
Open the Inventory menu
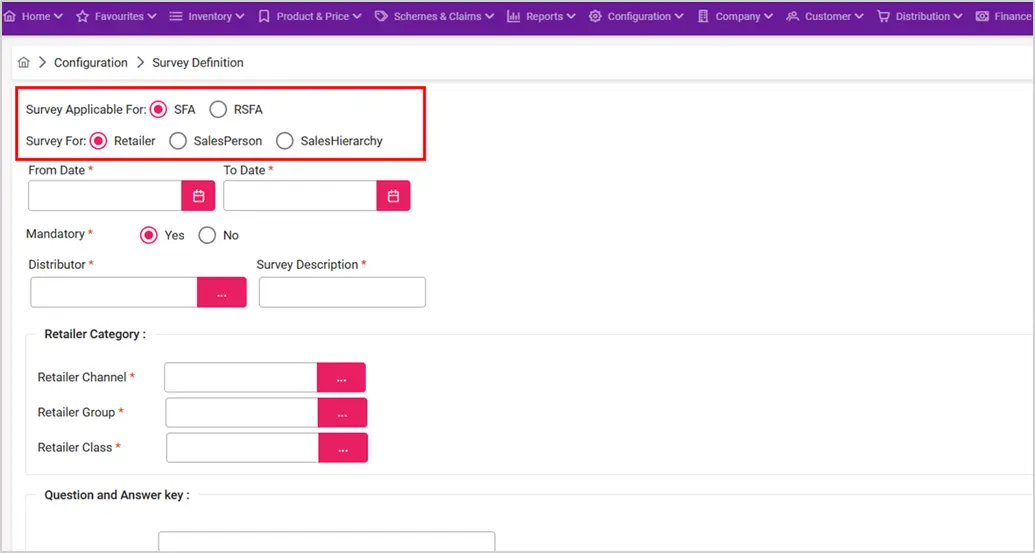207,16
